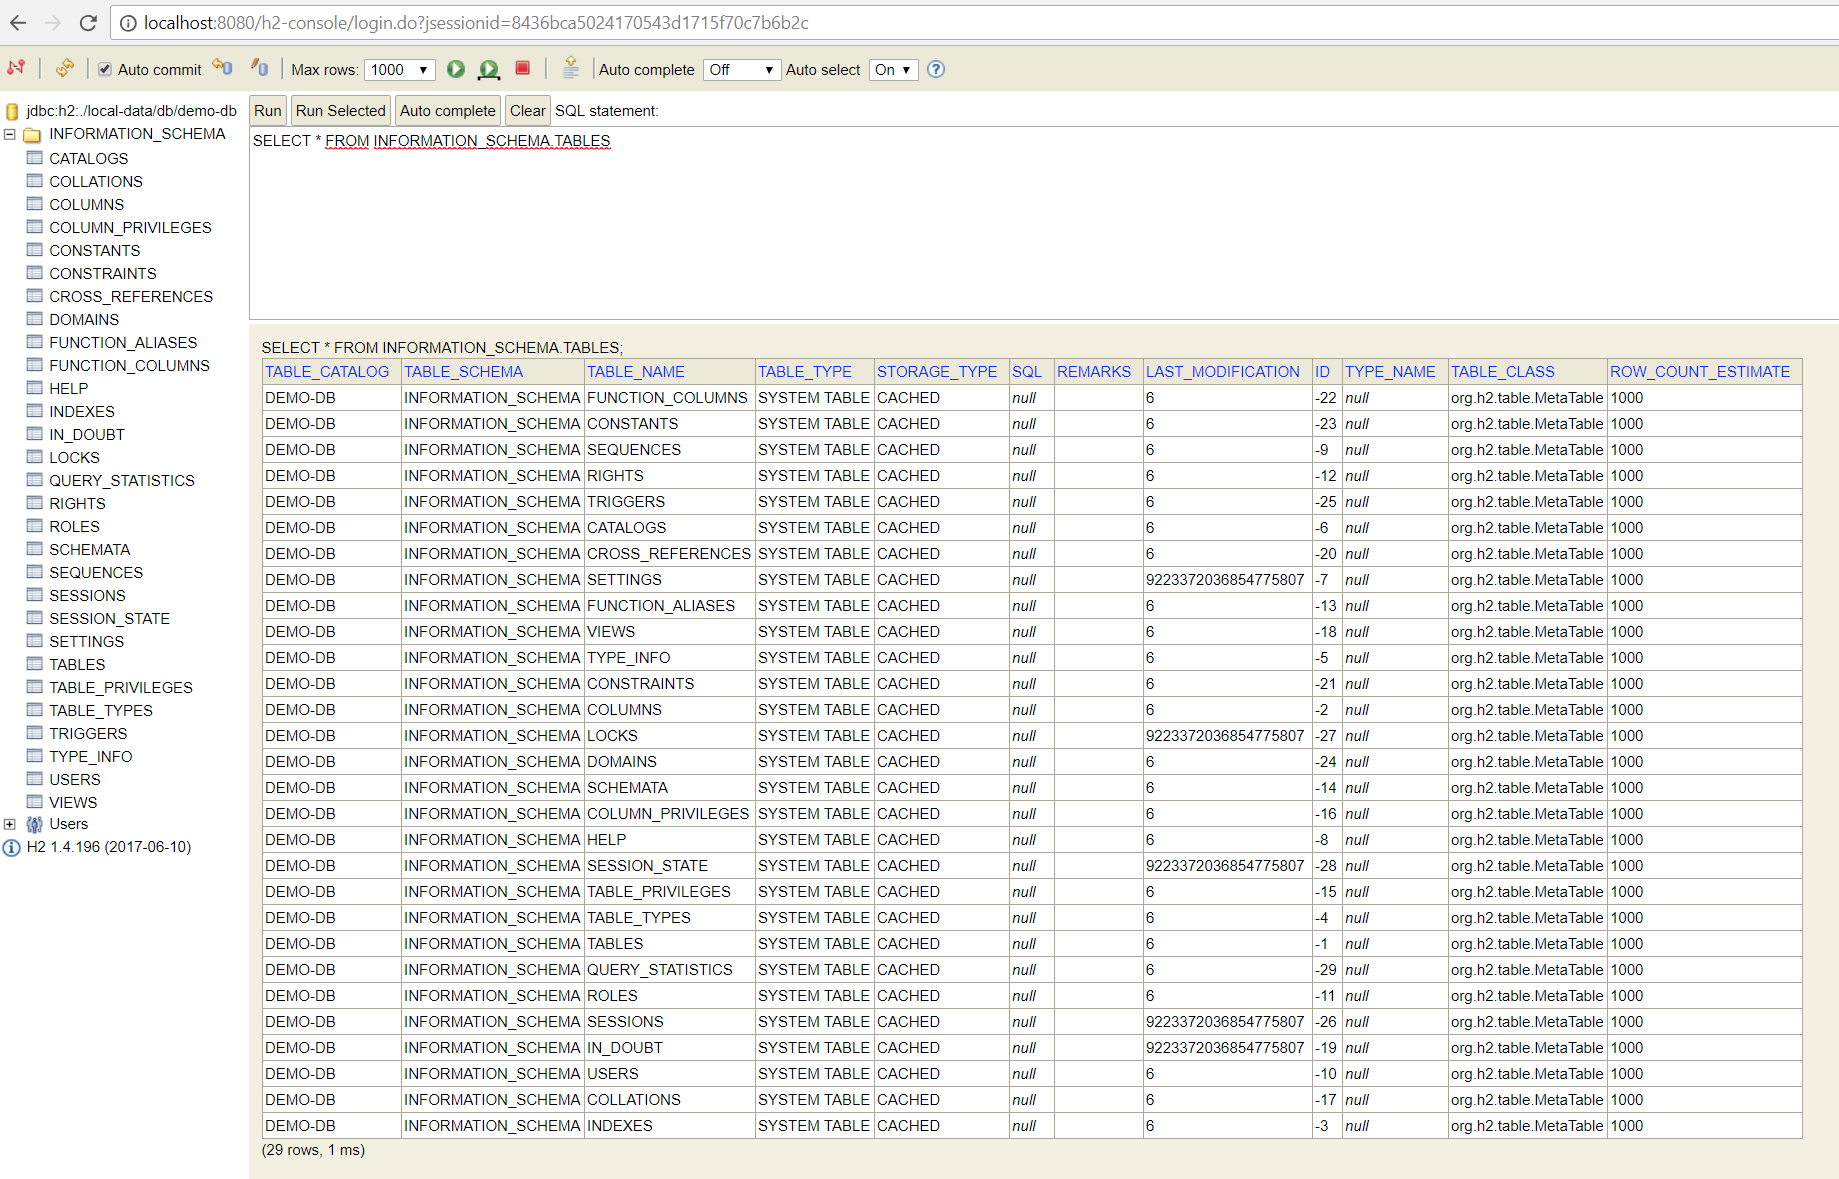
Task: Open the Auto select On dropdown
Action: (x=893, y=69)
